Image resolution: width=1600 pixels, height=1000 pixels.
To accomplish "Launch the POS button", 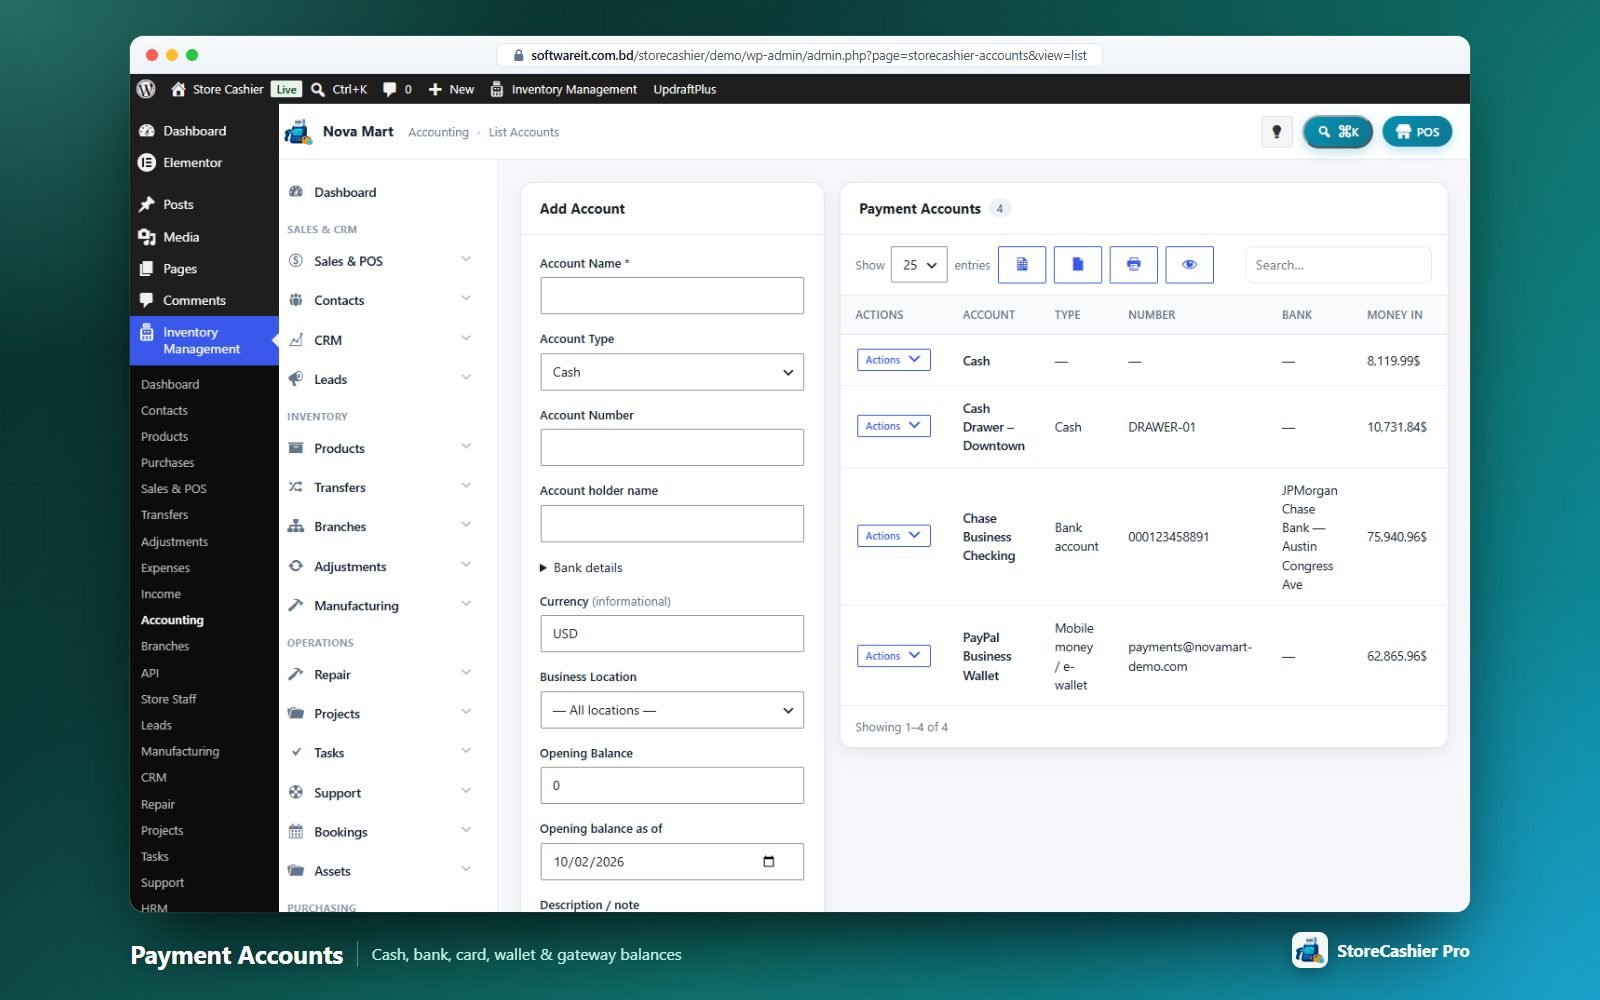I will [x=1417, y=132].
